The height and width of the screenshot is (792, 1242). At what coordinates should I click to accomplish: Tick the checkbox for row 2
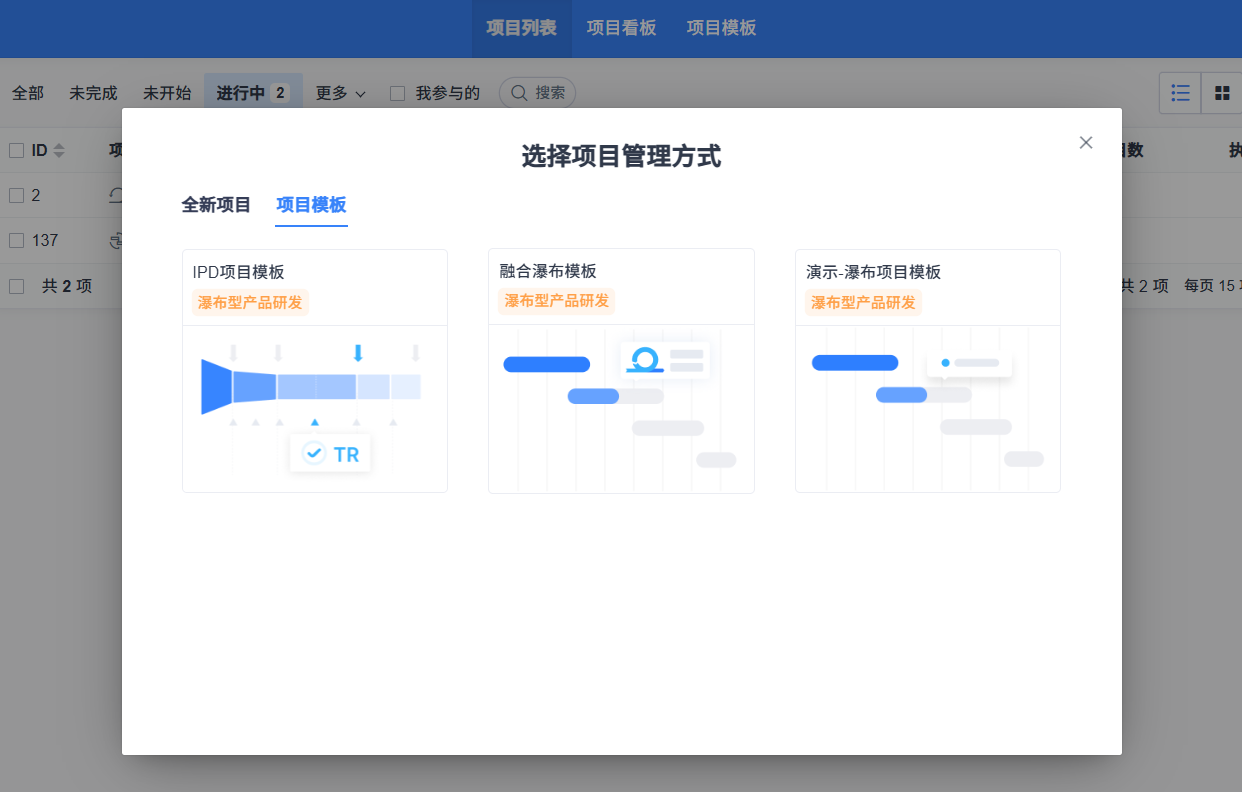pos(16,196)
